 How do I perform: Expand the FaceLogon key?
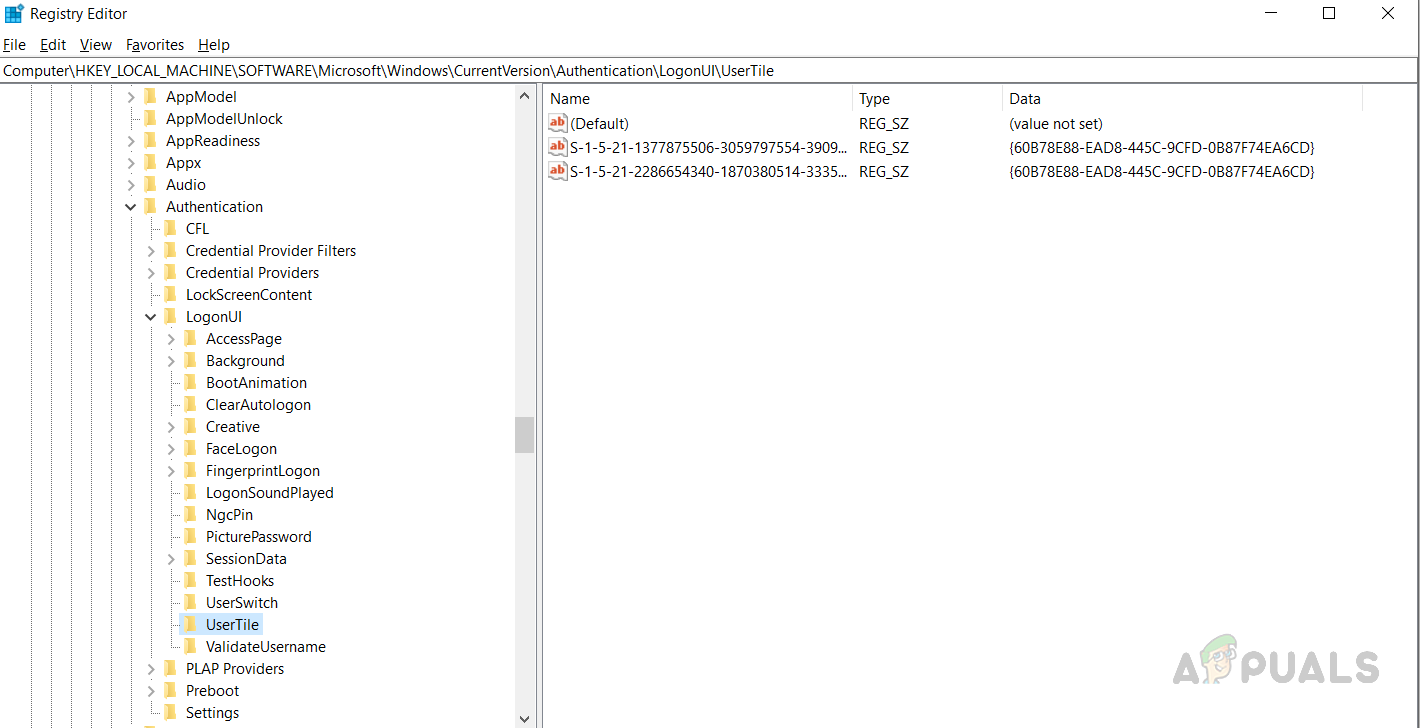tap(171, 449)
